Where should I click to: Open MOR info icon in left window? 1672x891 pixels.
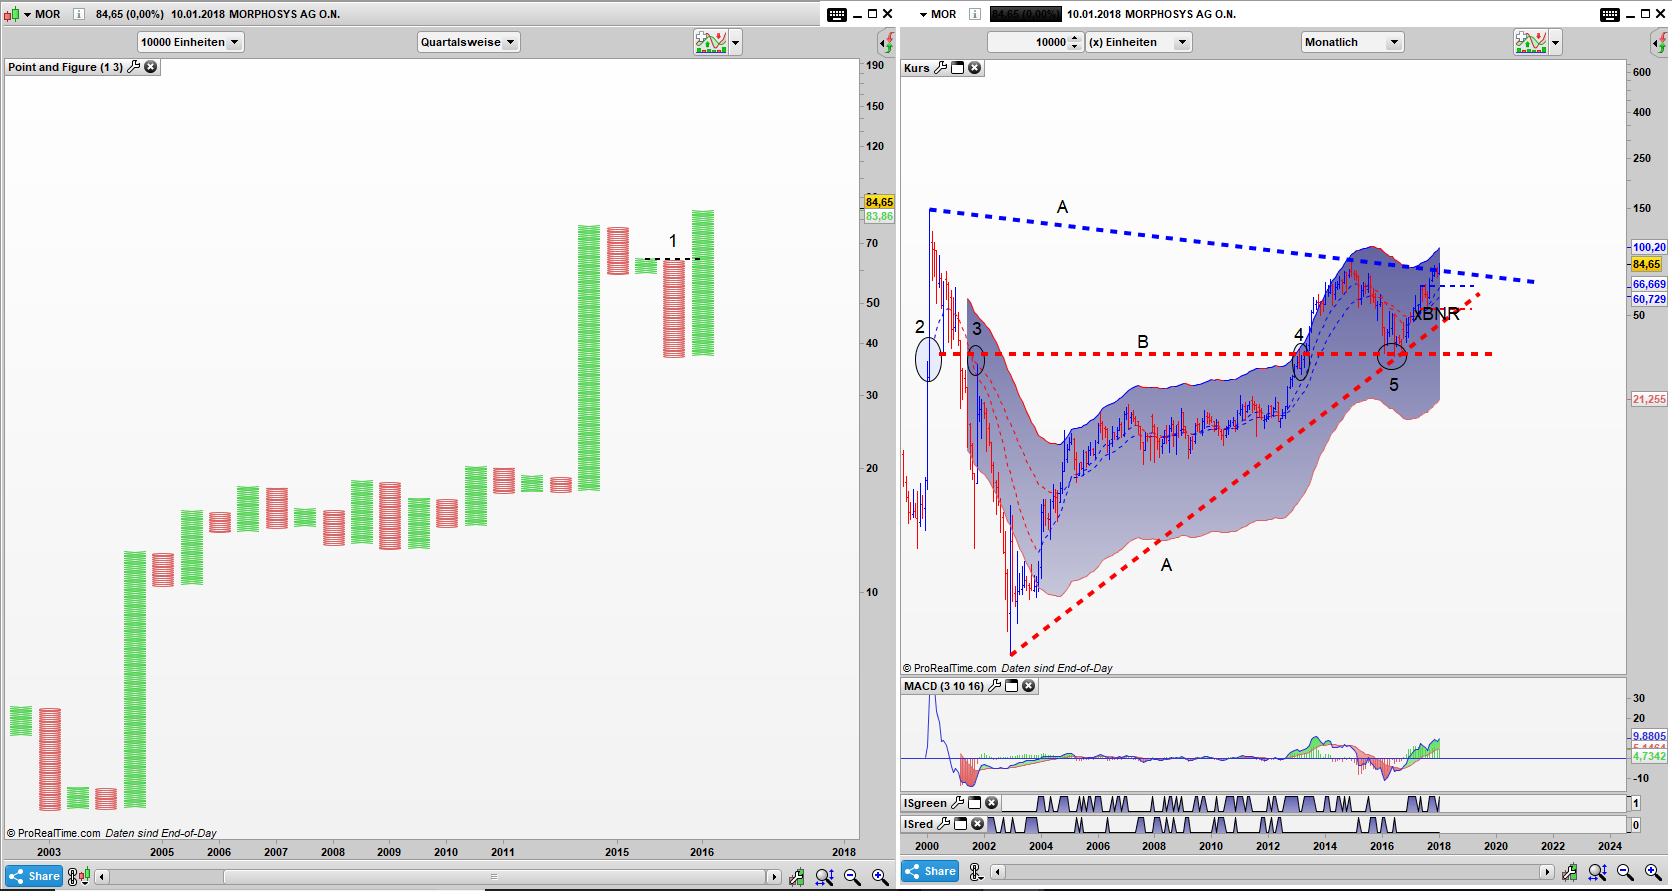[x=79, y=14]
